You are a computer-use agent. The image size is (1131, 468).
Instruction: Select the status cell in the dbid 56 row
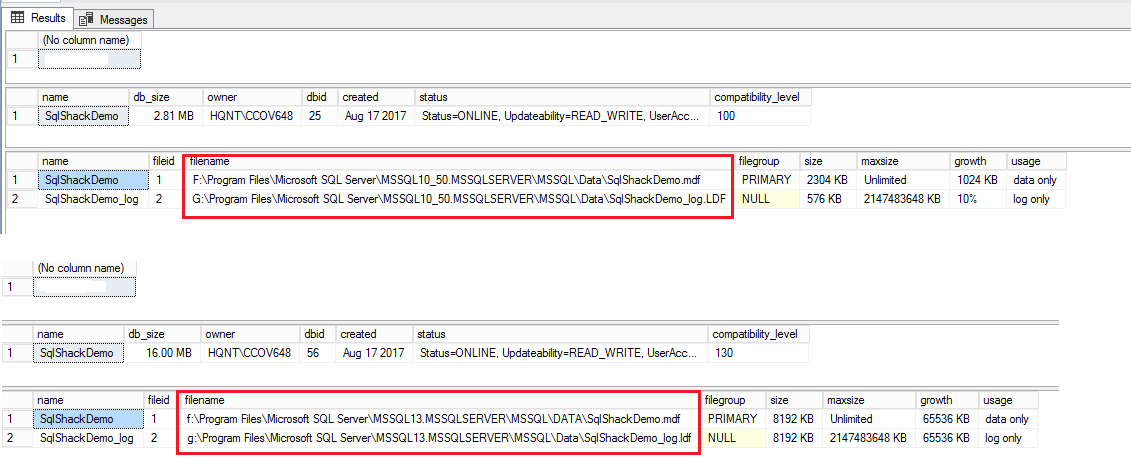(561, 353)
